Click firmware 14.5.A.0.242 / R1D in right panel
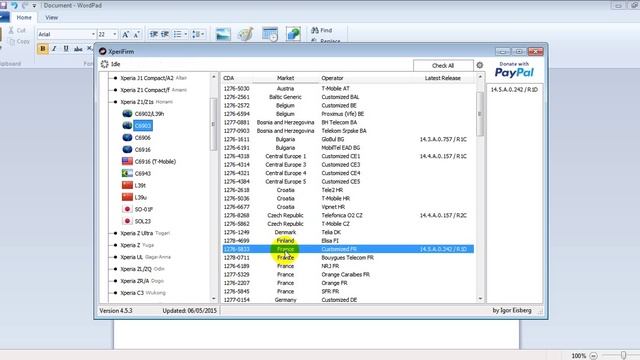The image size is (640, 360). (514, 89)
